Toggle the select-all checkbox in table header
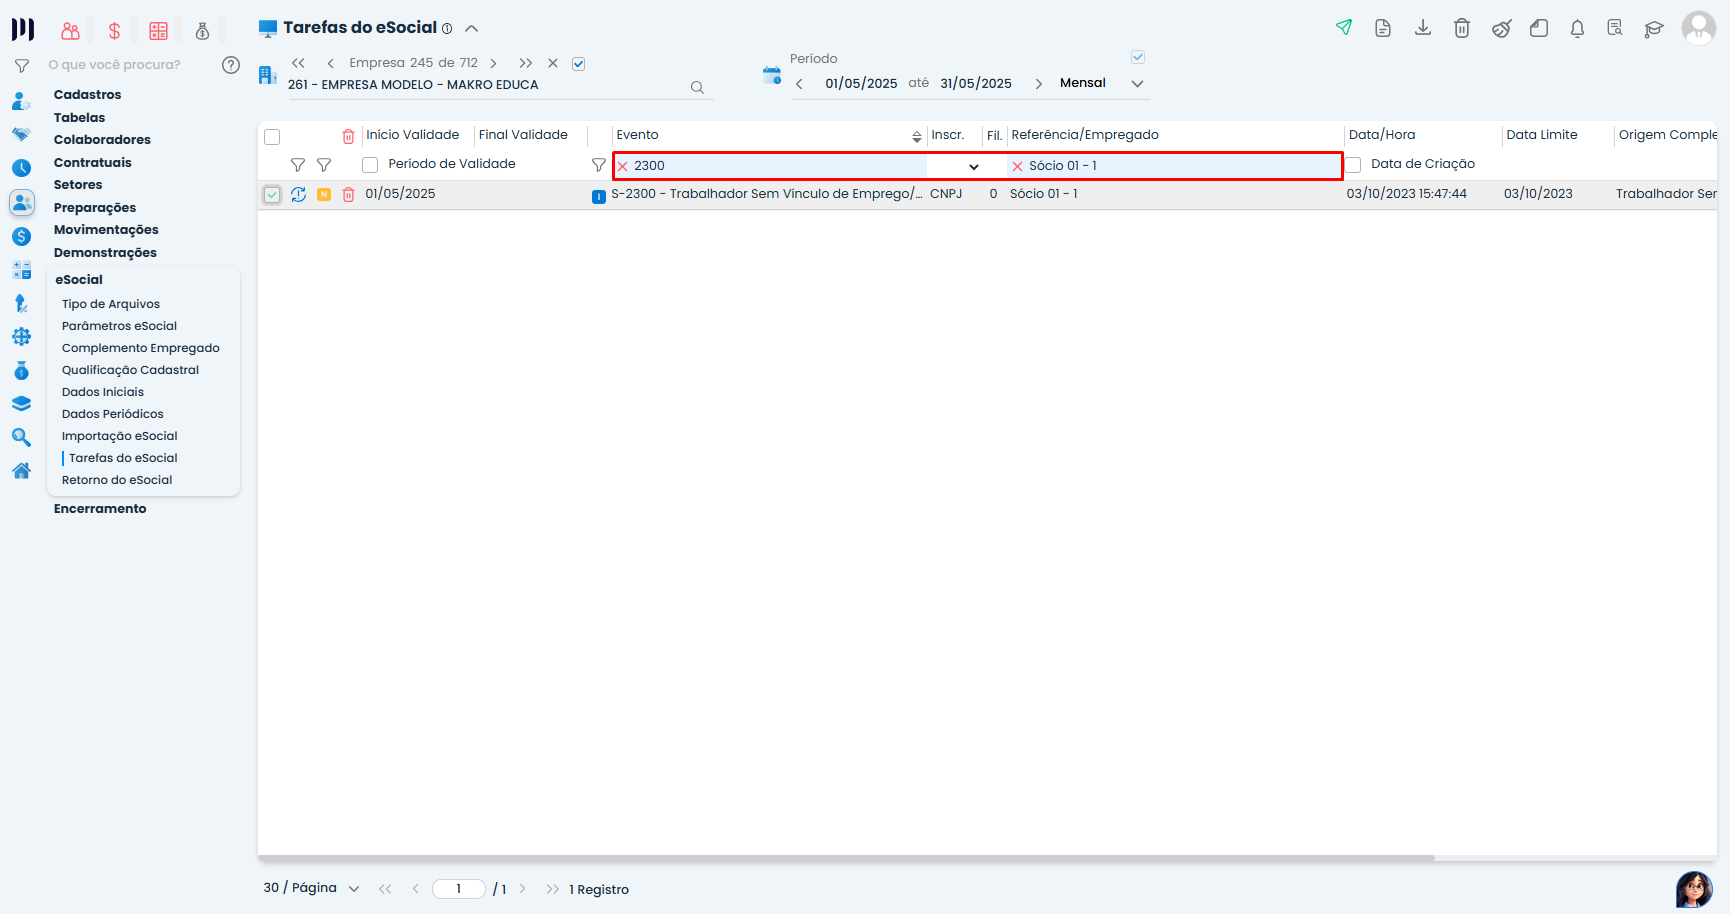1730x914 pixels. click(x=272, y=137)
